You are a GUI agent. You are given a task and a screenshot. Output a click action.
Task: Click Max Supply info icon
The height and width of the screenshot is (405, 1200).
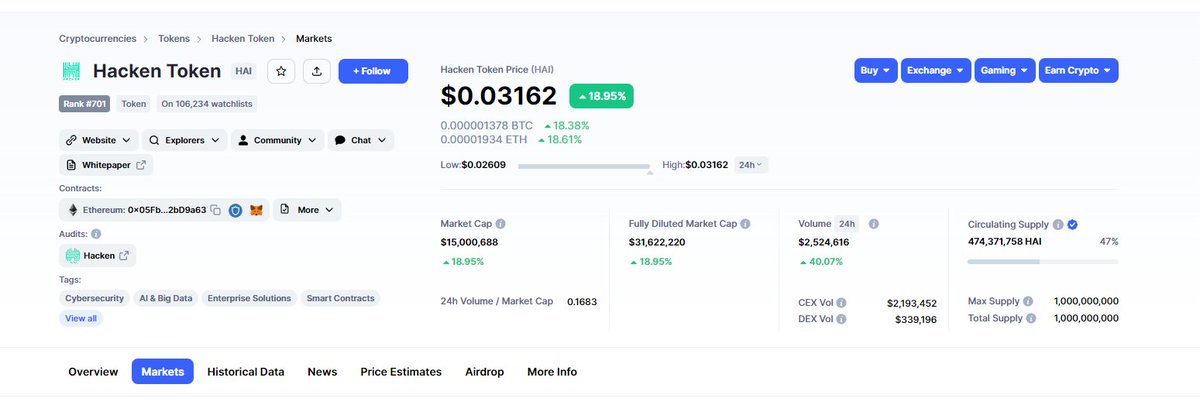point(1028,301)
